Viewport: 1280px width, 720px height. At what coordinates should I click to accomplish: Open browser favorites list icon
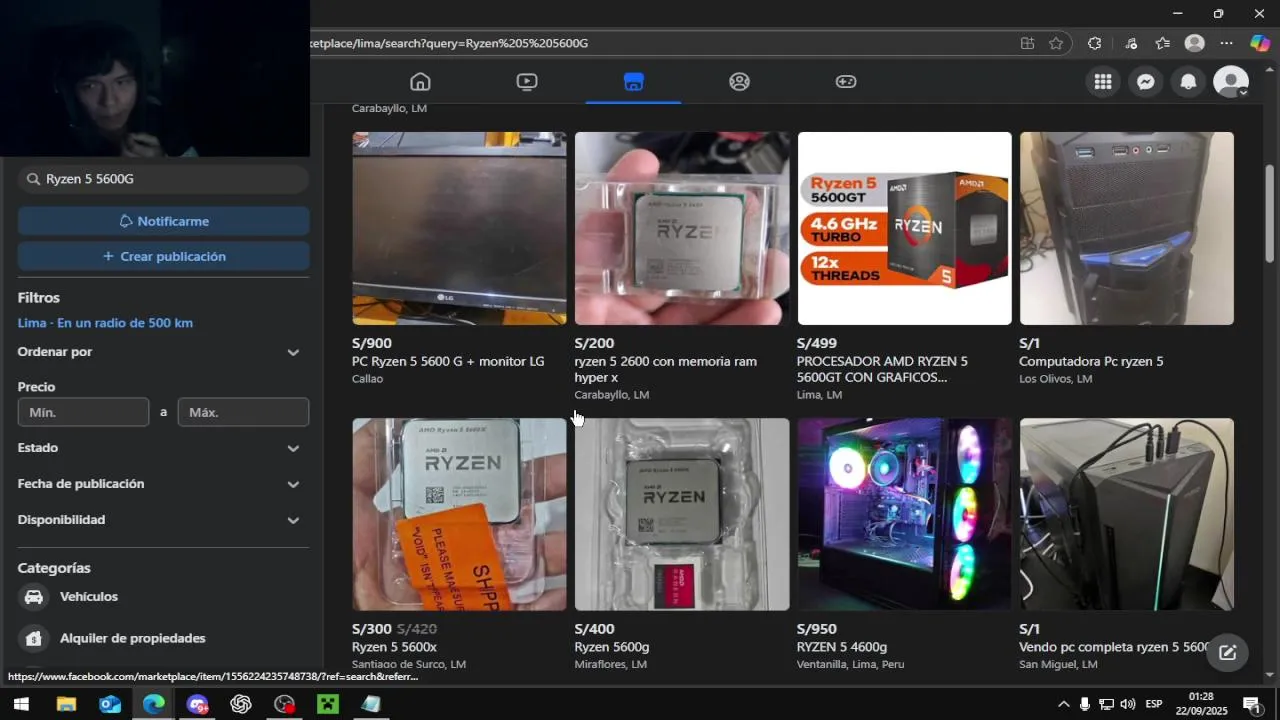[x=1162, y=43]
